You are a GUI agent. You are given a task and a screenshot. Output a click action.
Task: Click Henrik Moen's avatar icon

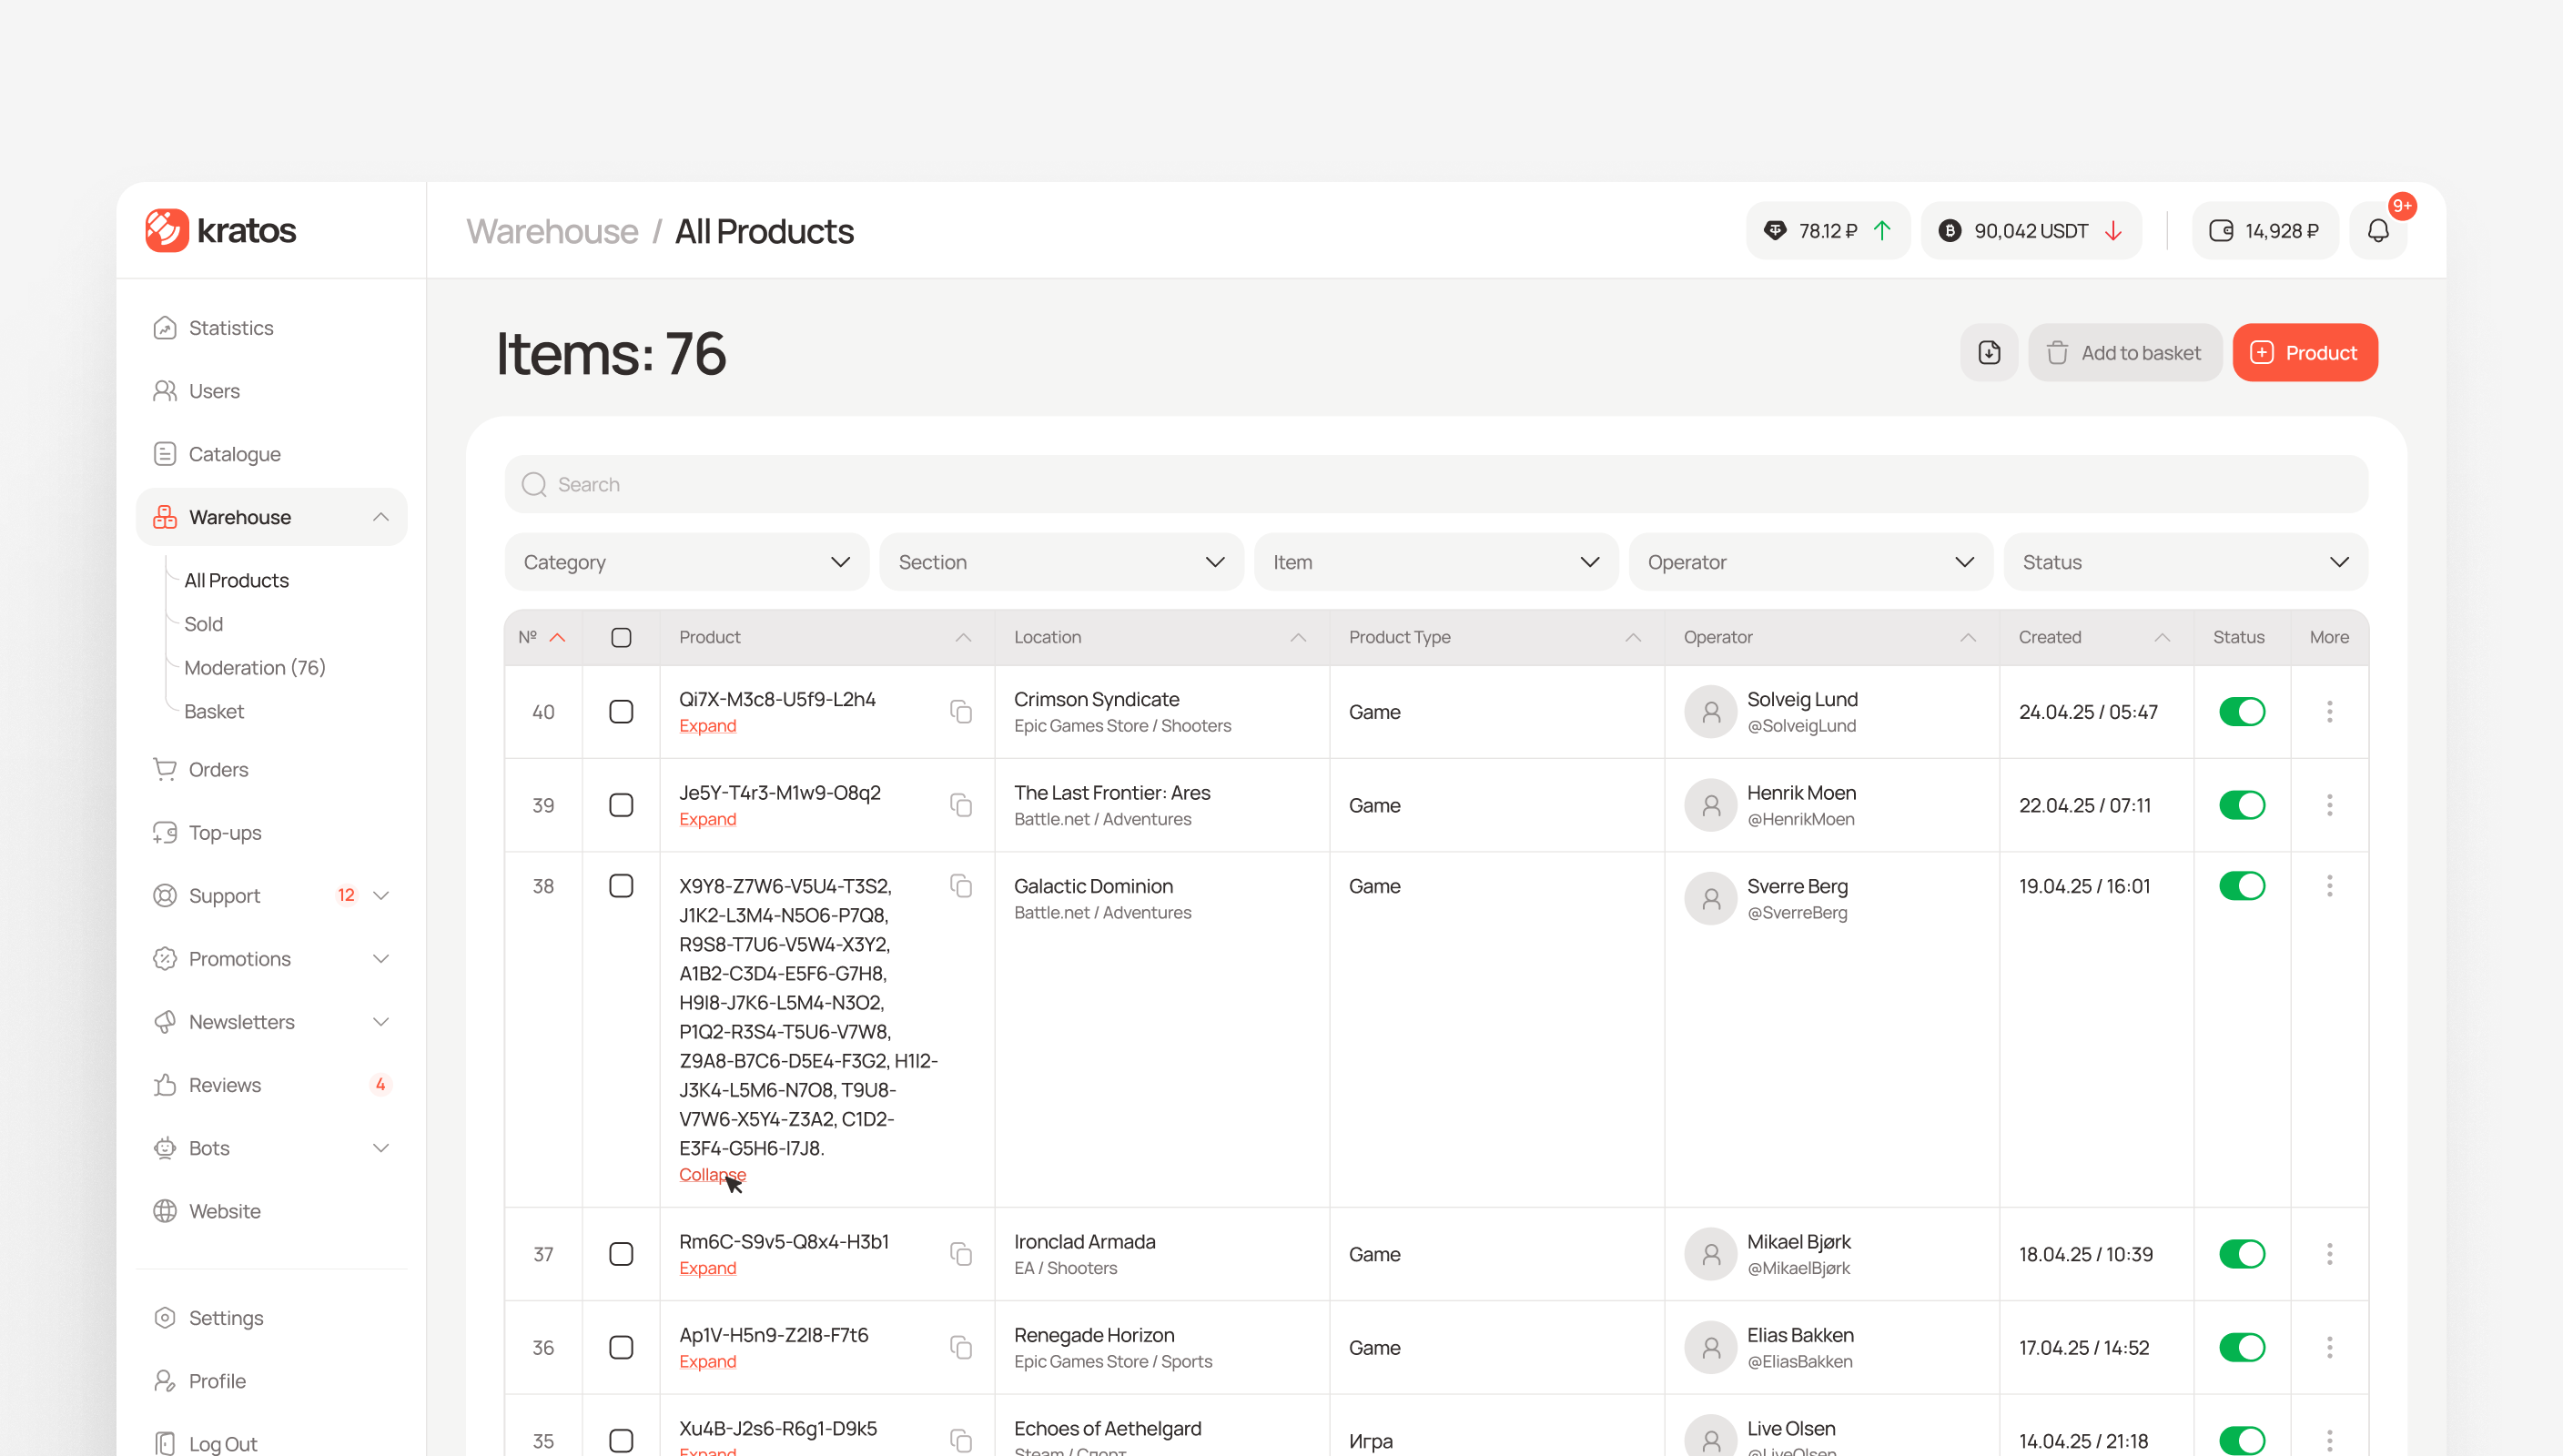[1711, 805]
